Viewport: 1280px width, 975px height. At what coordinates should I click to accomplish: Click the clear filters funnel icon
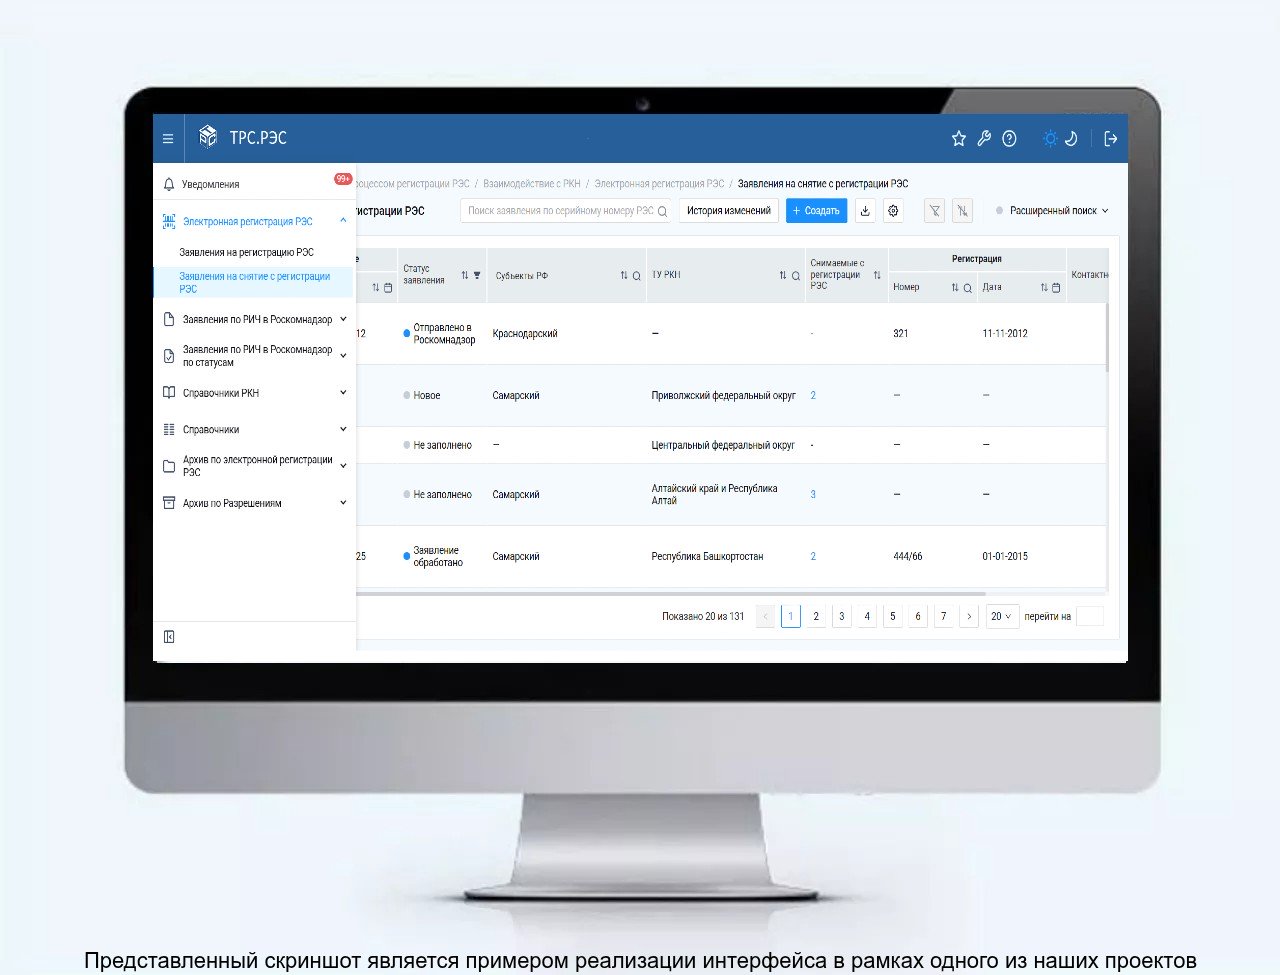click(962, 211)
